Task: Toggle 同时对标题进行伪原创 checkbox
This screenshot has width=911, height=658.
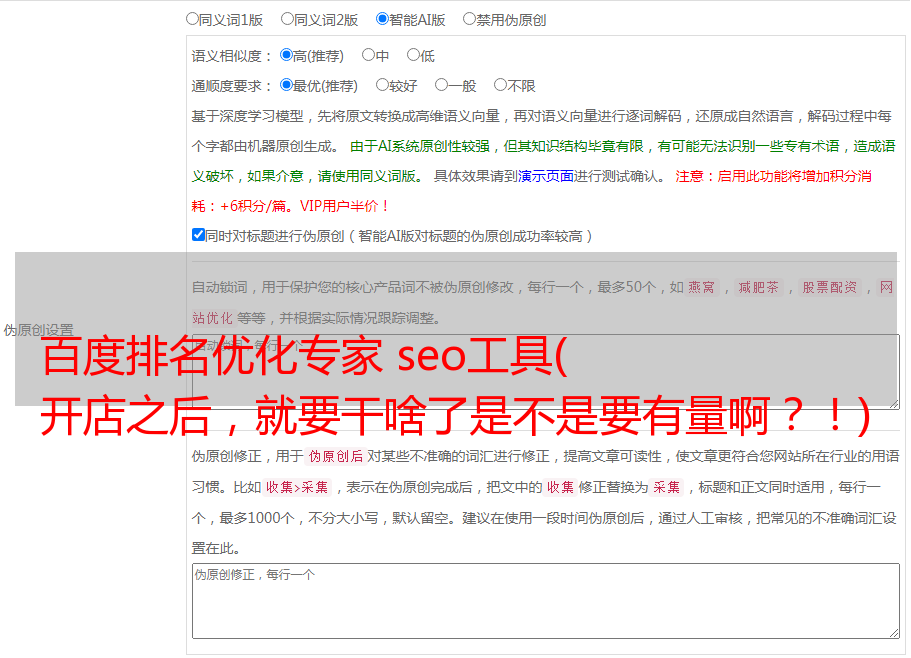Action: [x=198, y=235]
